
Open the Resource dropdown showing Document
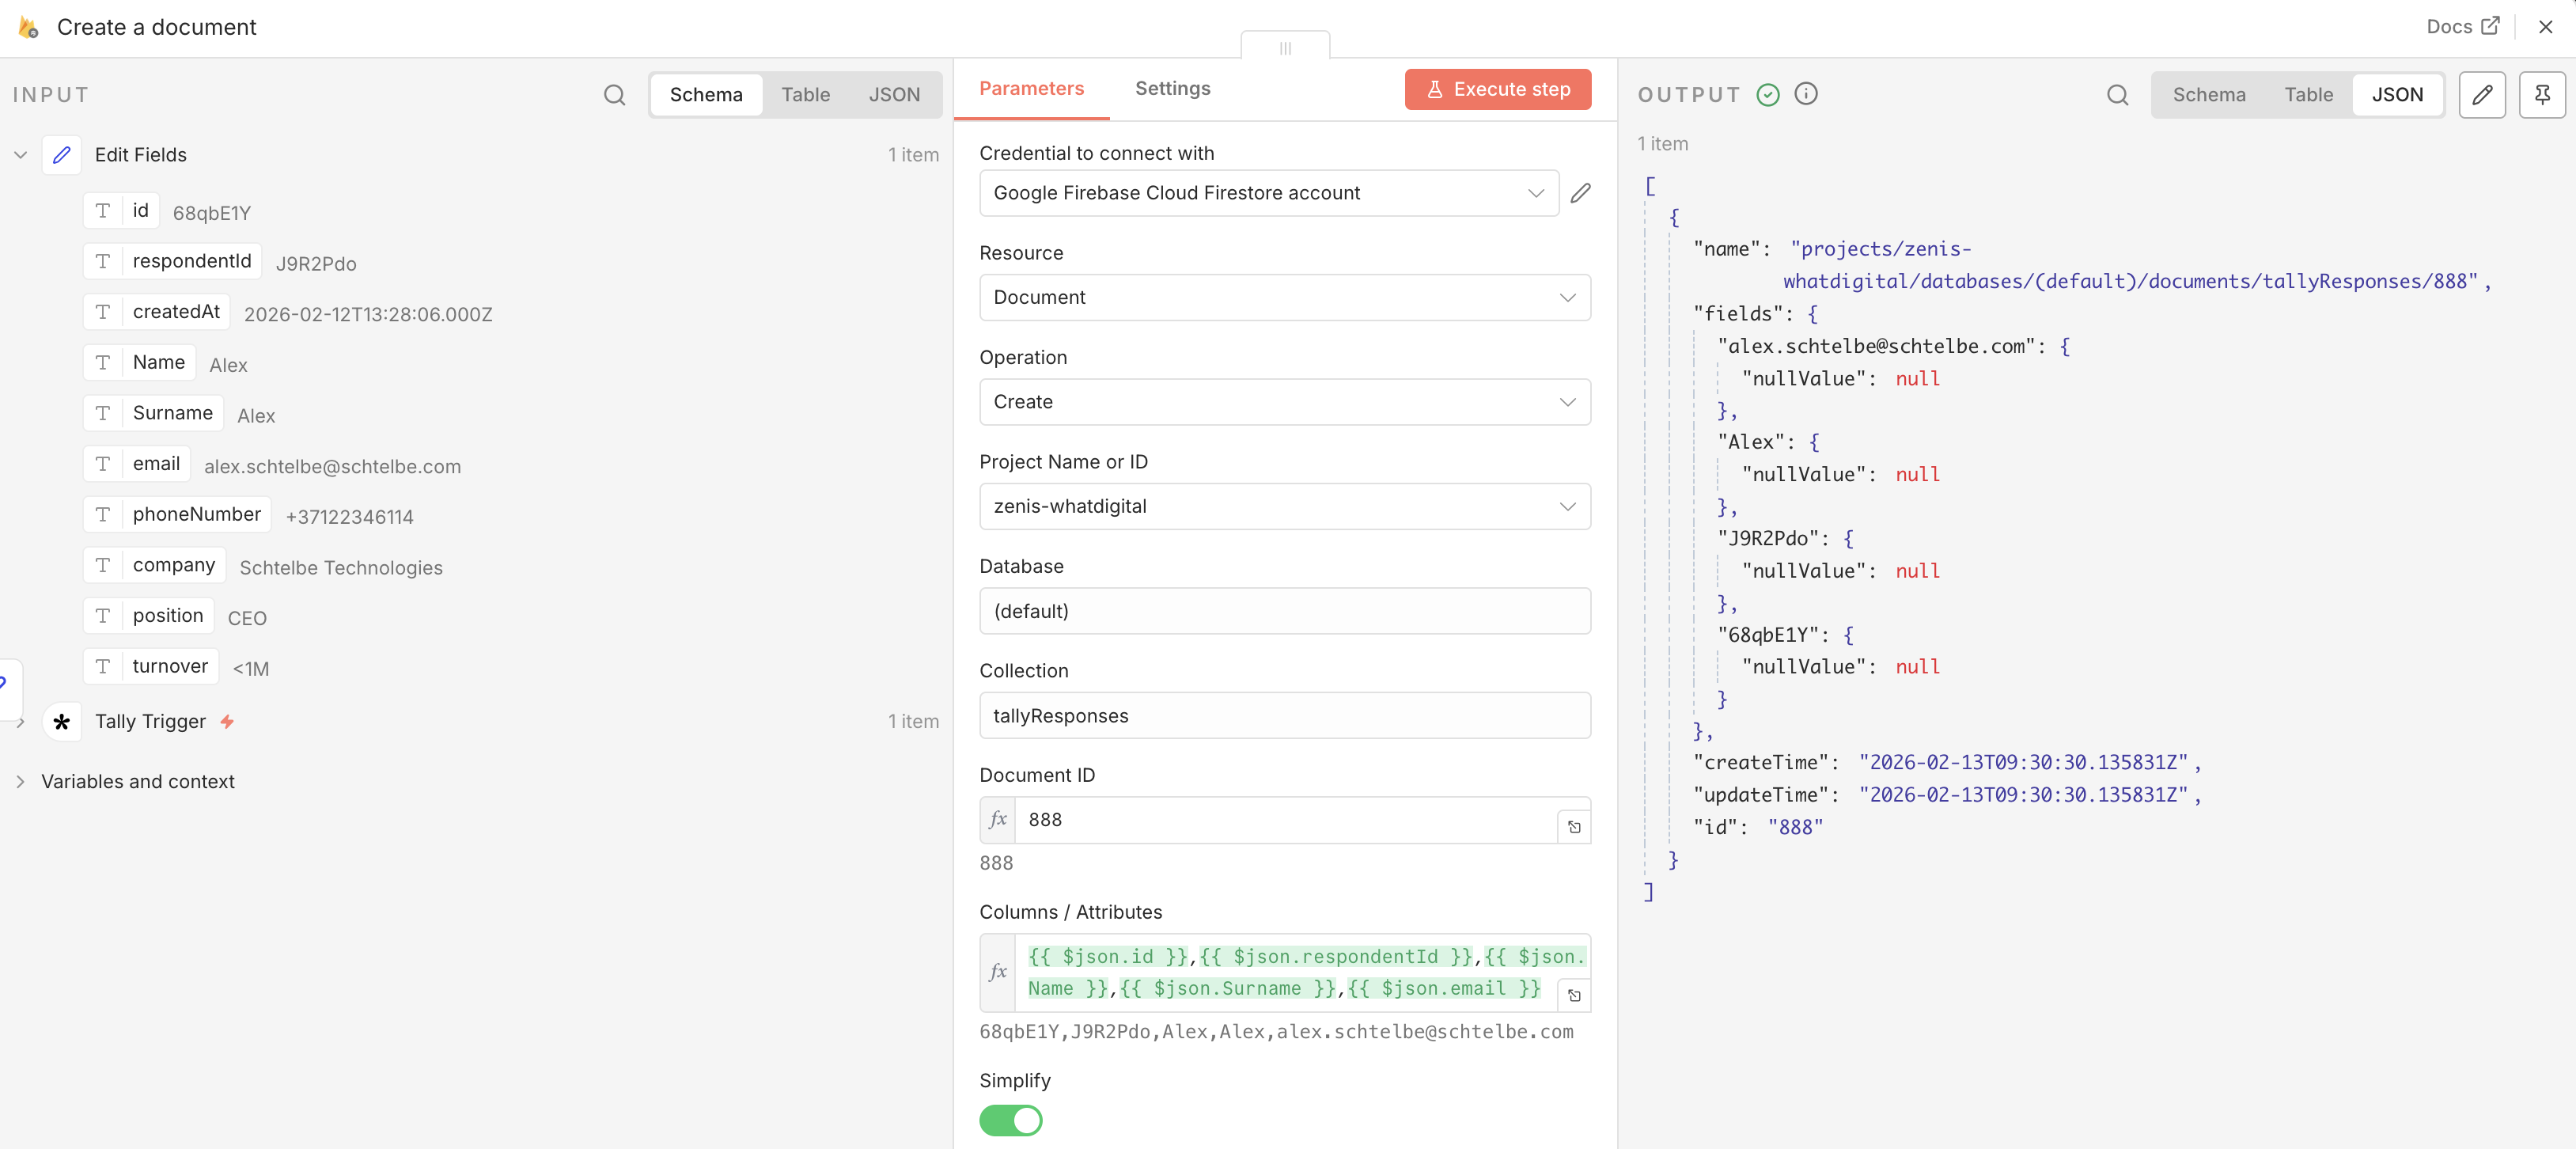[1284, 298]
